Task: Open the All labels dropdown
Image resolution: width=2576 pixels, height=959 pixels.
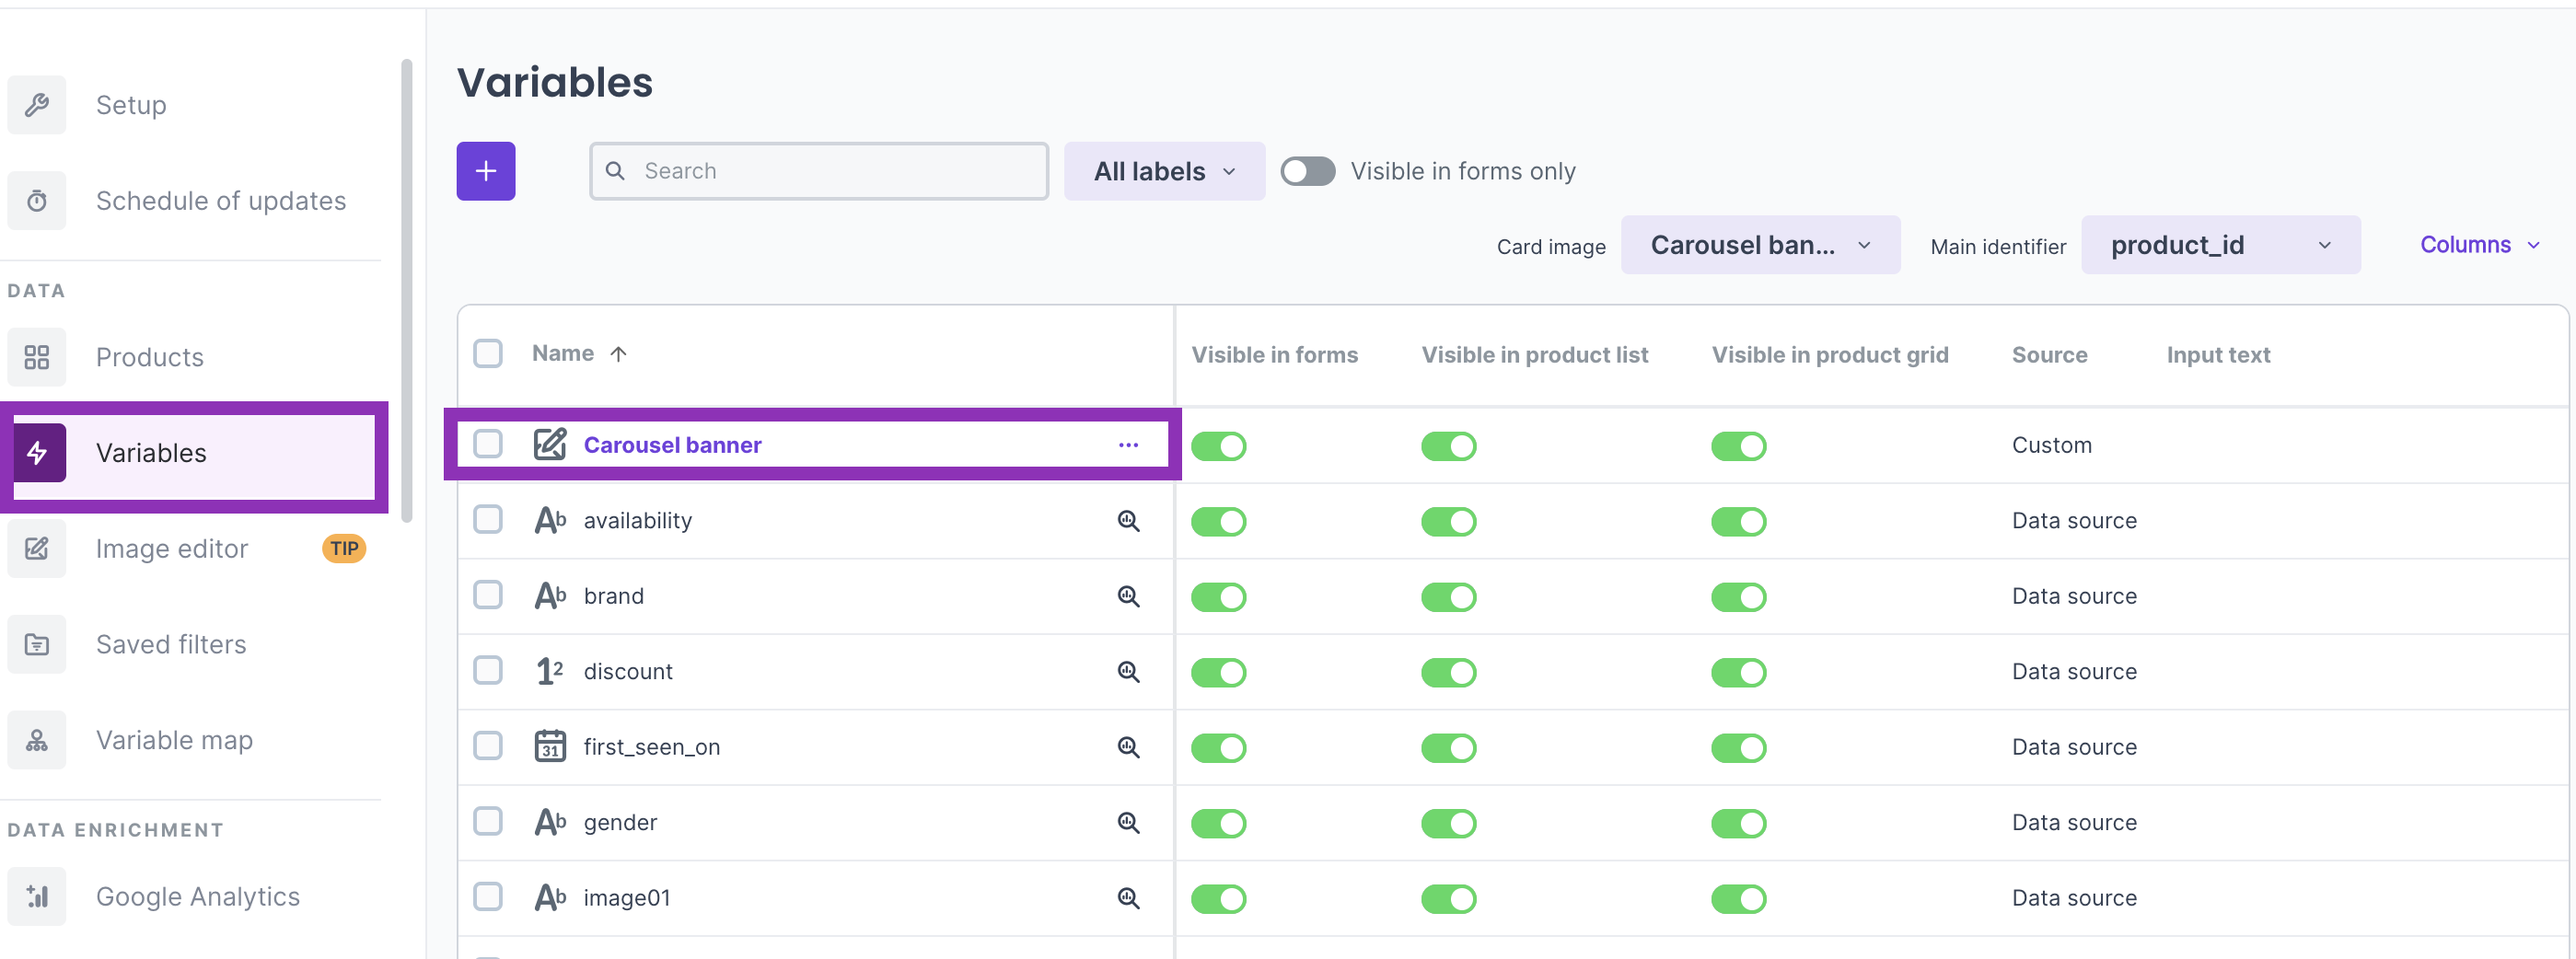Action: pyautogui.click(x=1164, y=171)
